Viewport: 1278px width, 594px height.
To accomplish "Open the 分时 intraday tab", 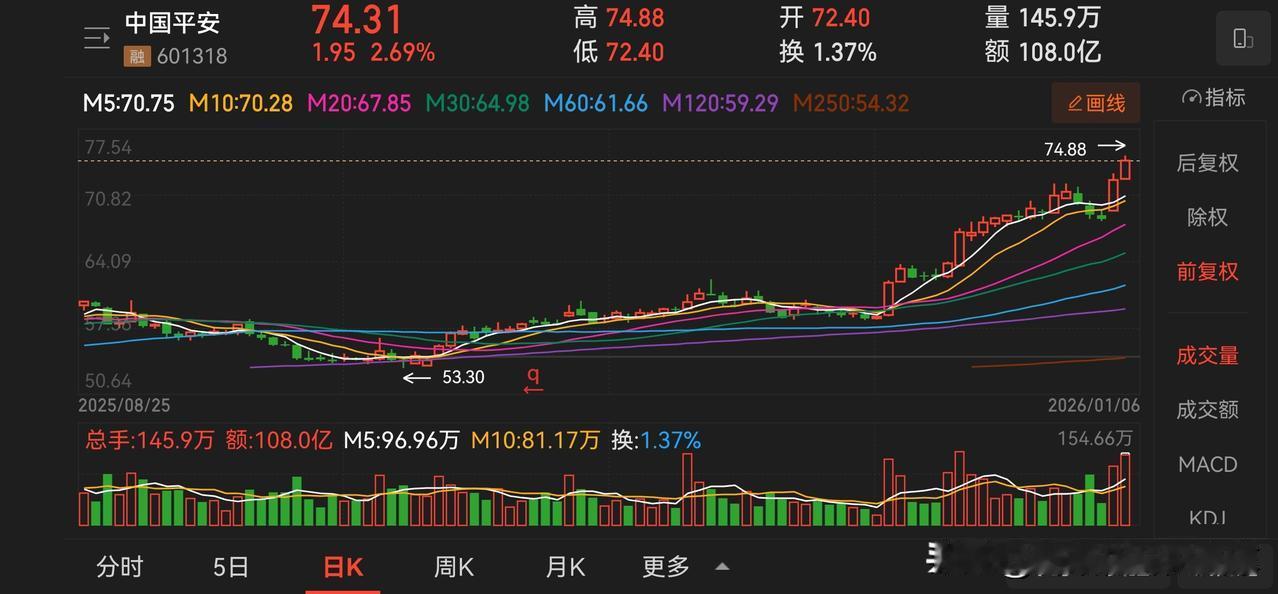I will click(x=120, y=567).
